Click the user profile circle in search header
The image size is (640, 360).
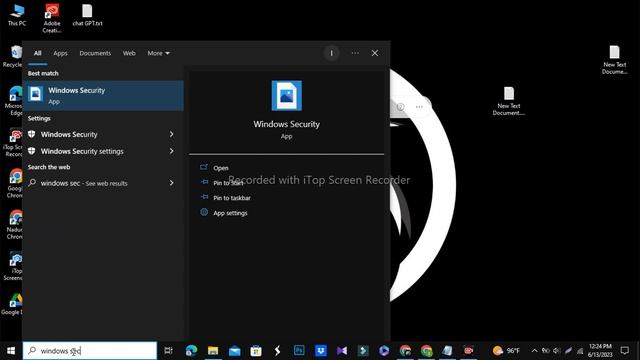331,53
